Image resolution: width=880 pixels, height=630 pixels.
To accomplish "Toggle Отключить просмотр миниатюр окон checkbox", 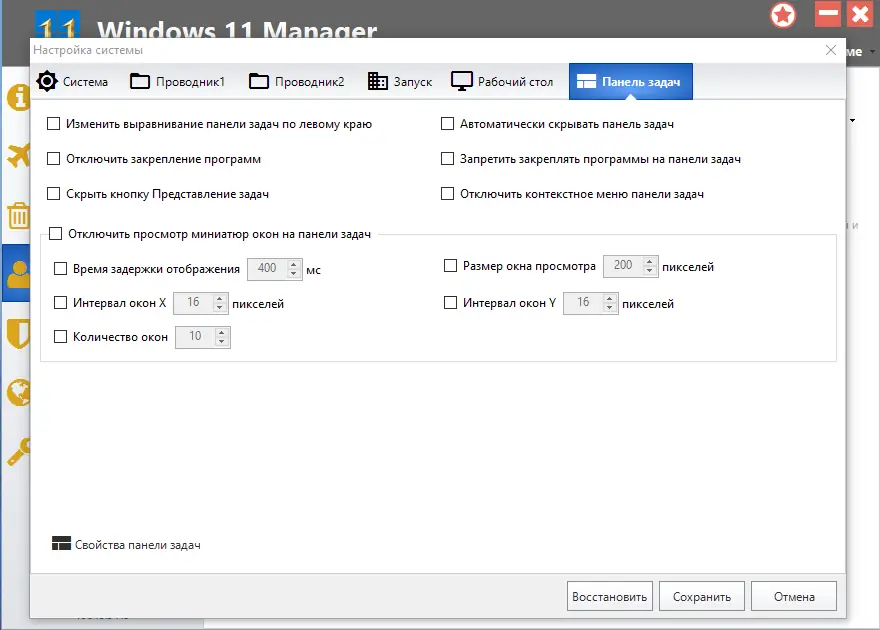I will click(x=56, y=233).
